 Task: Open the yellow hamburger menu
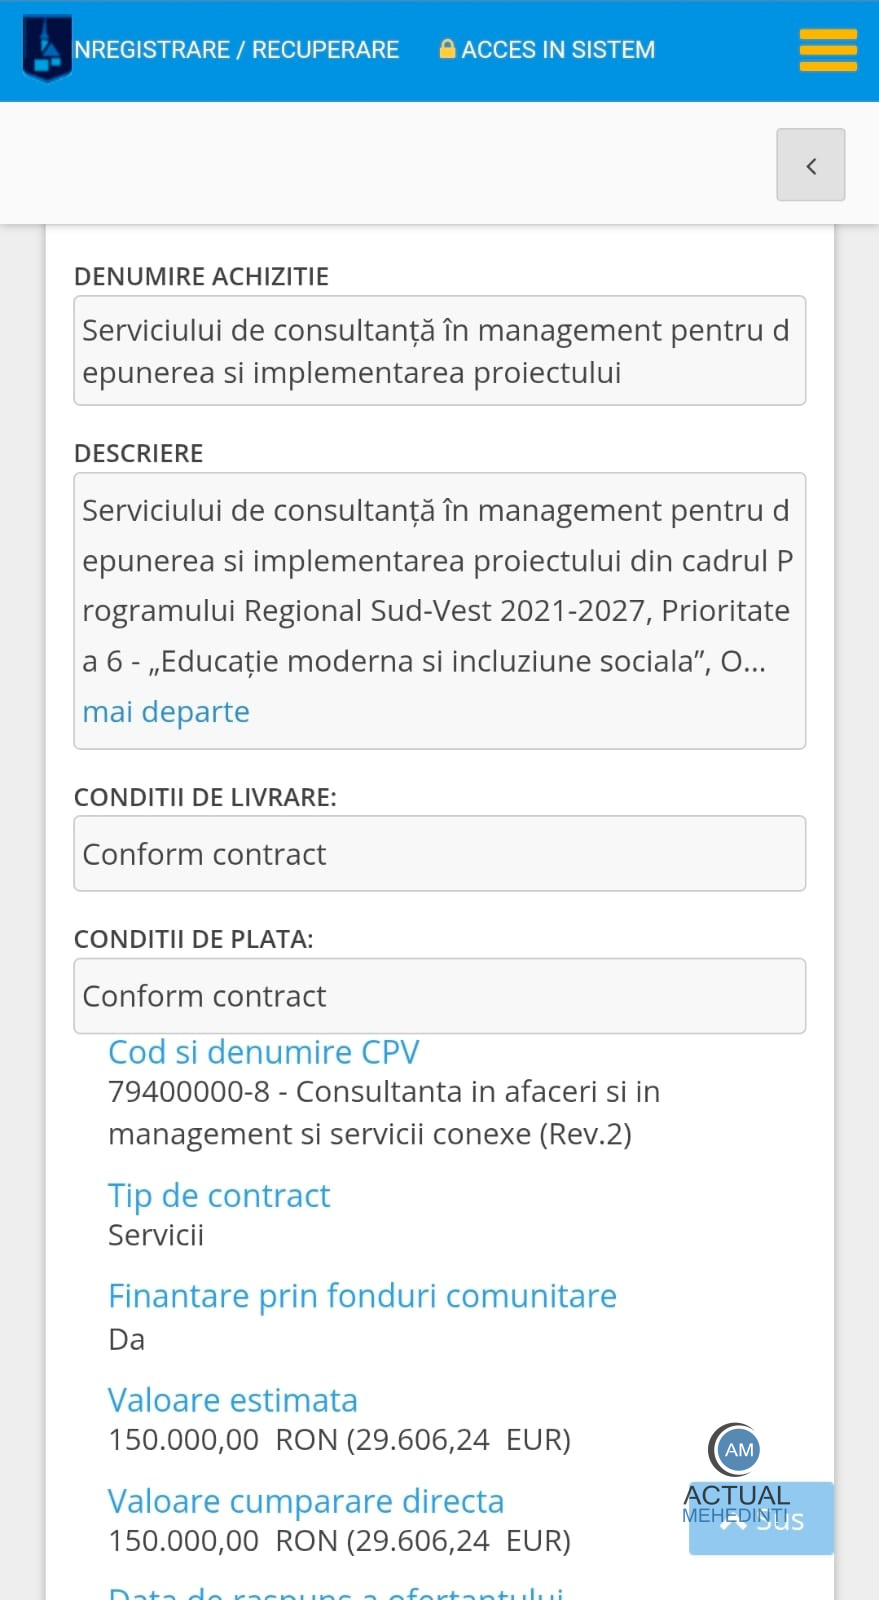(828, 50)
